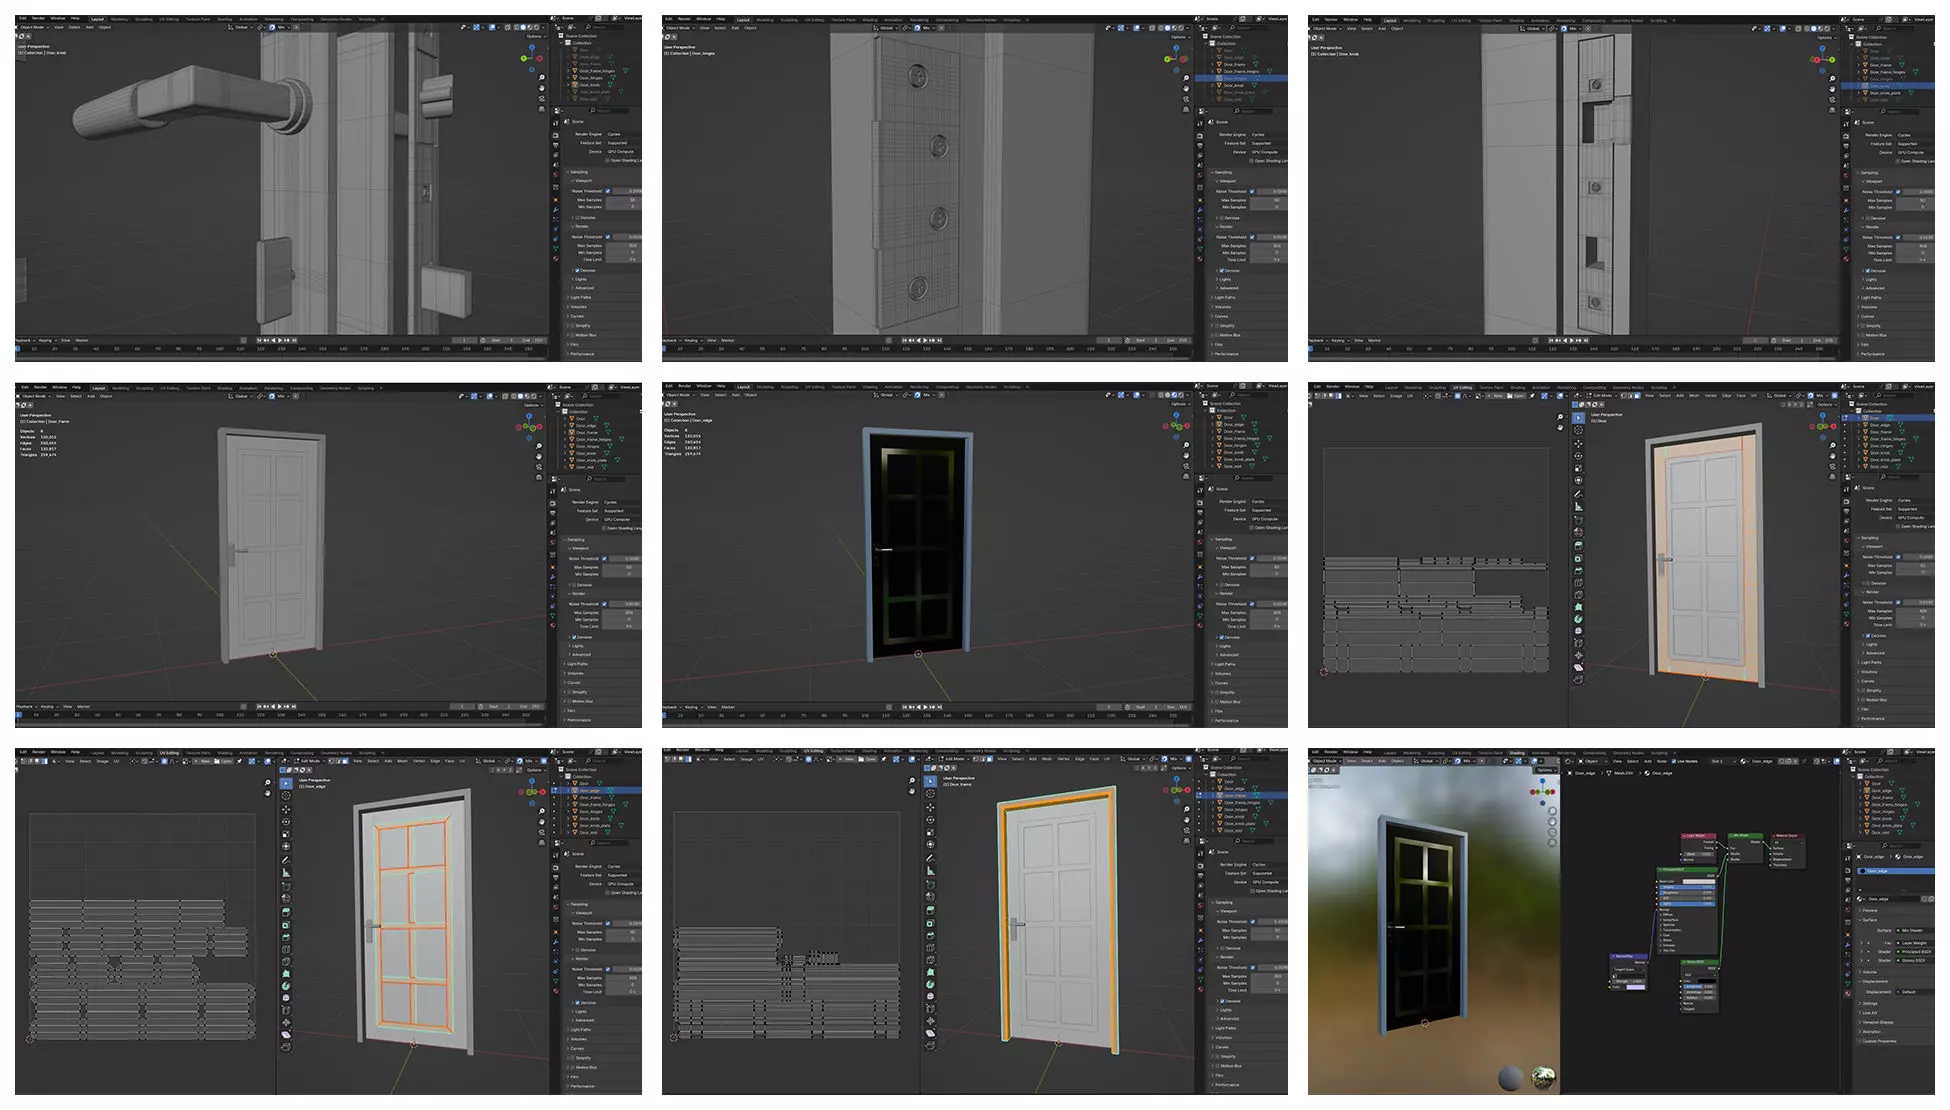The height and width of the screenshot is (1110, 1950).
Task: Select Scale tool in orange panel-grid screenshot
Action: (286, 834)
